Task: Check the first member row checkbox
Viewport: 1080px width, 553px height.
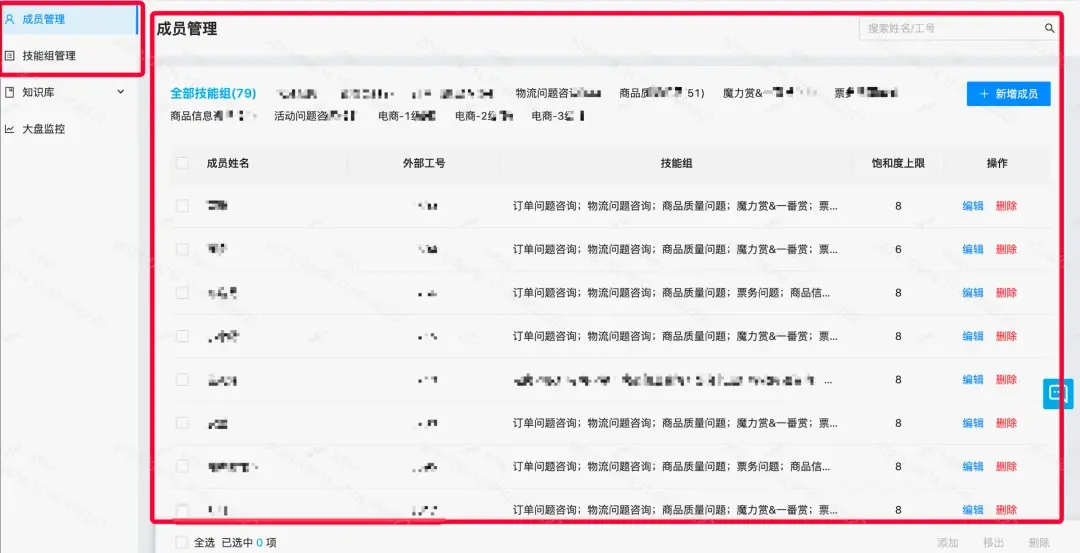Action: (x=183, y=205)
